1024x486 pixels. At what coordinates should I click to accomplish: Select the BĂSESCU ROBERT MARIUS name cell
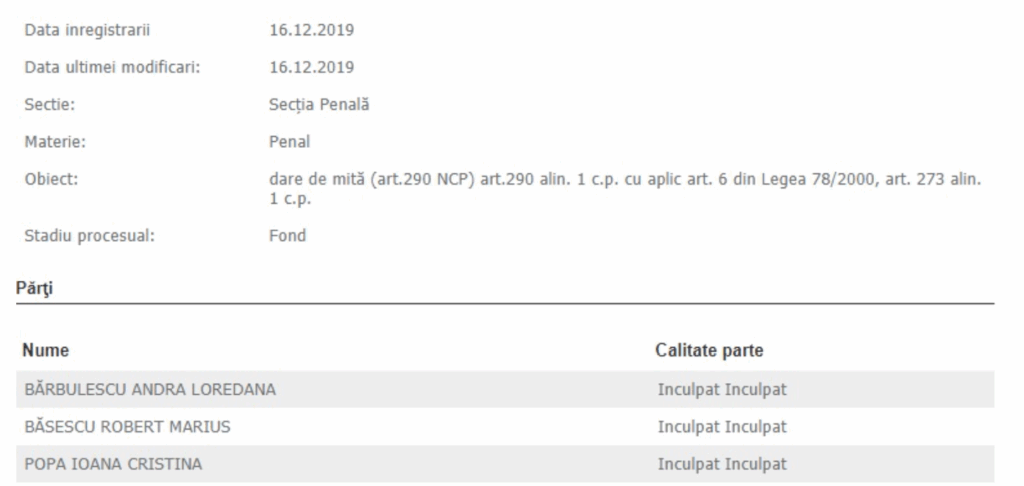point(127,427)
